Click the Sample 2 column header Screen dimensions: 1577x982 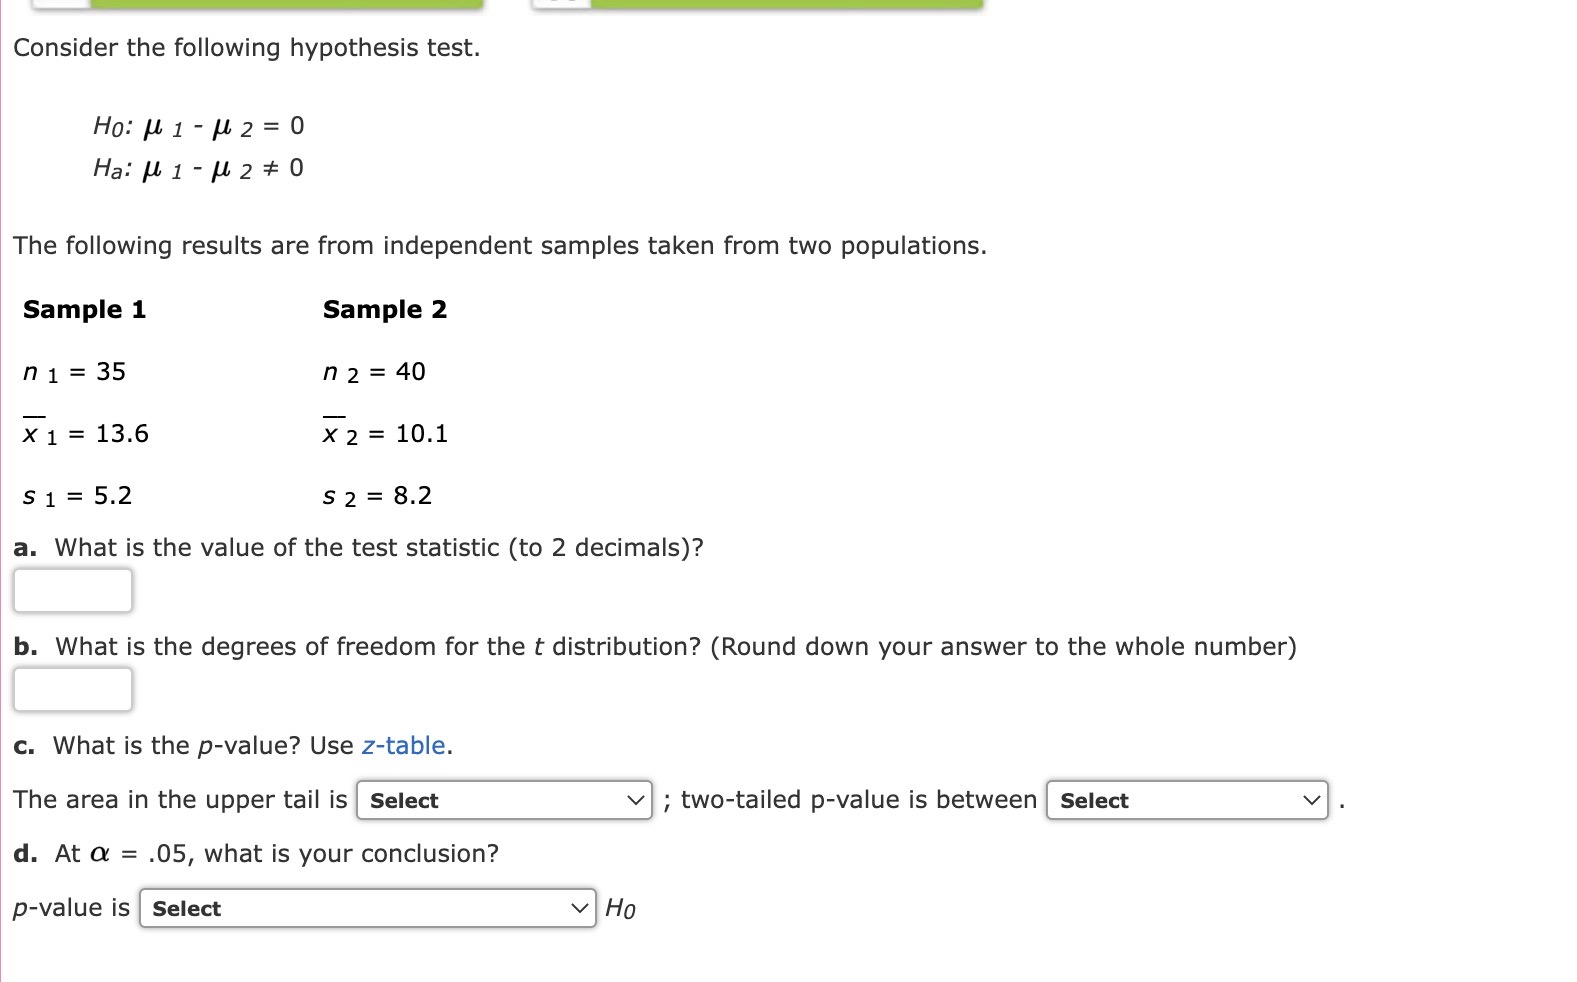[384, 309]
